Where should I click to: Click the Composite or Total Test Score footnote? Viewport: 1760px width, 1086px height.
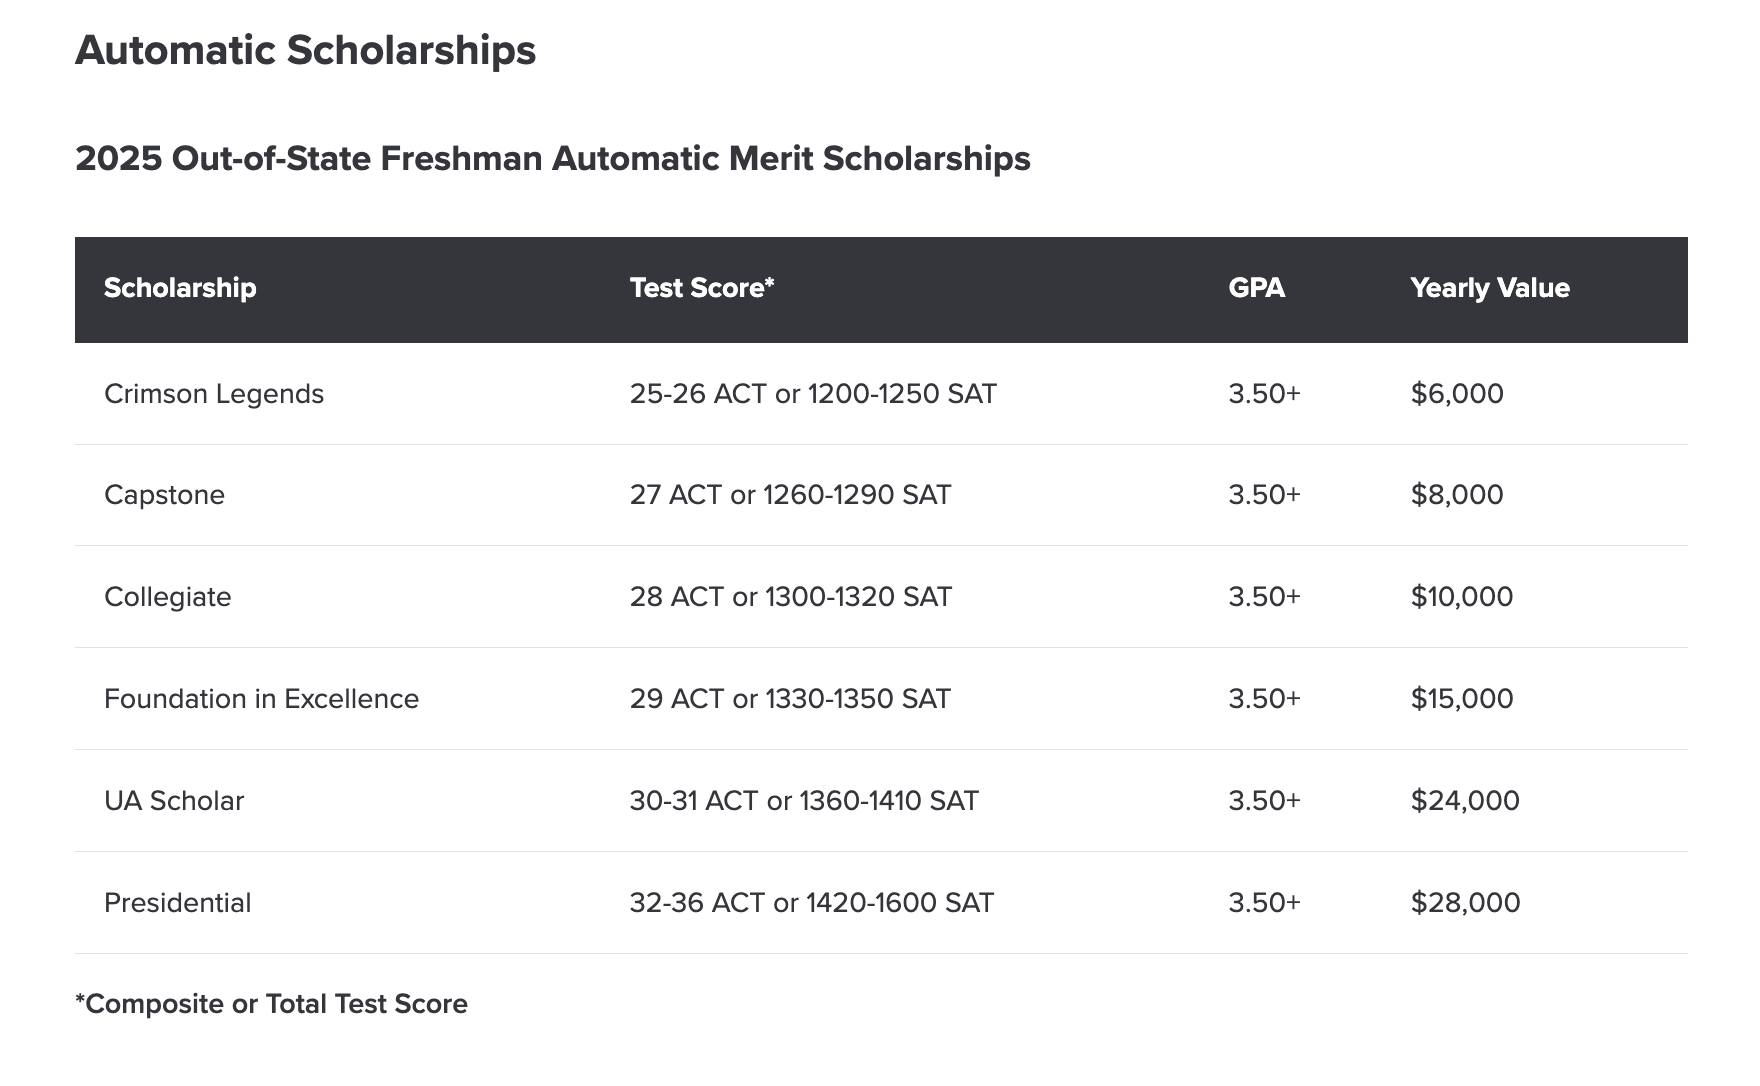271,1004
